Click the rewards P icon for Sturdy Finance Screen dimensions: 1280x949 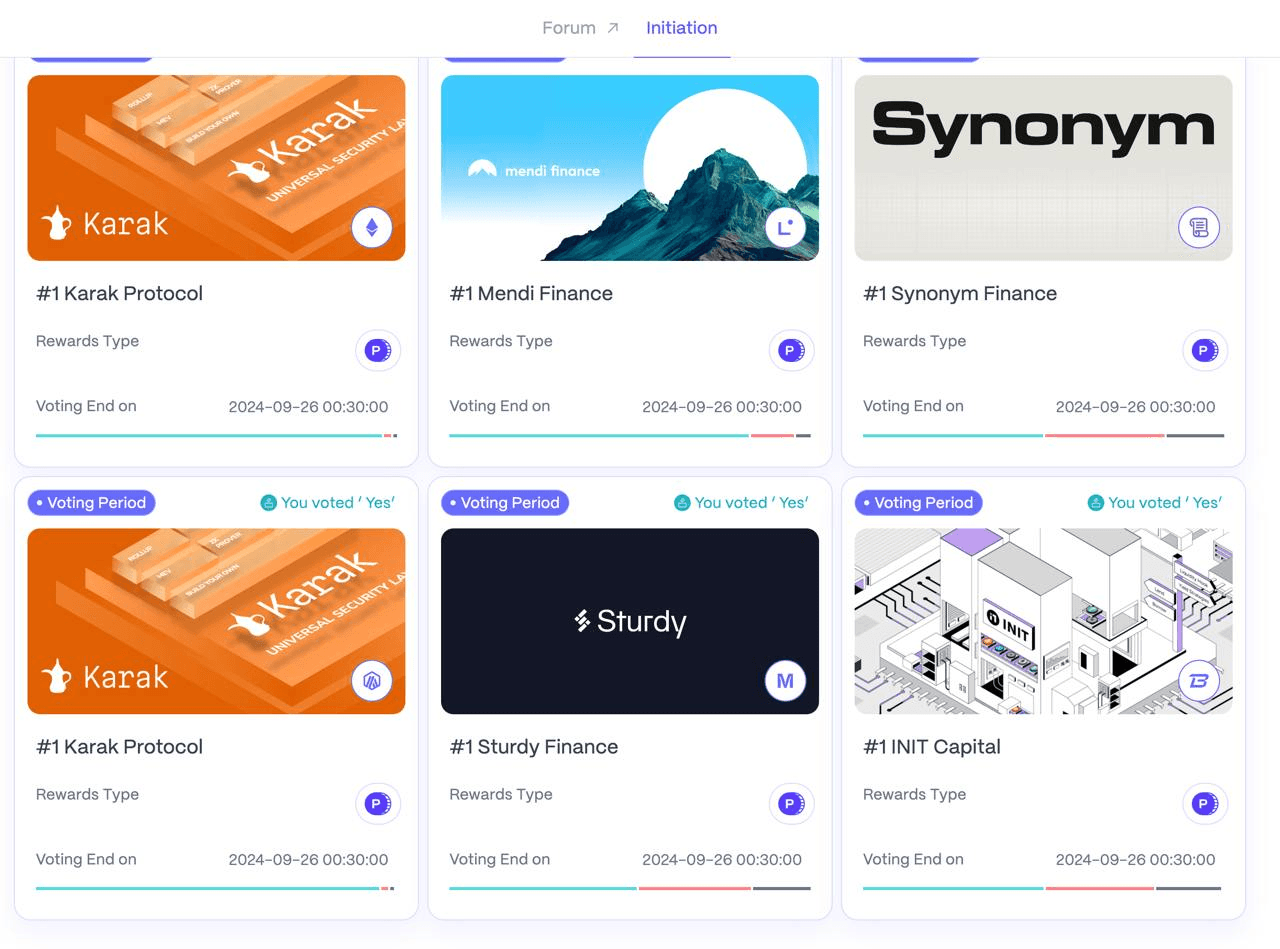click(791, 804)
